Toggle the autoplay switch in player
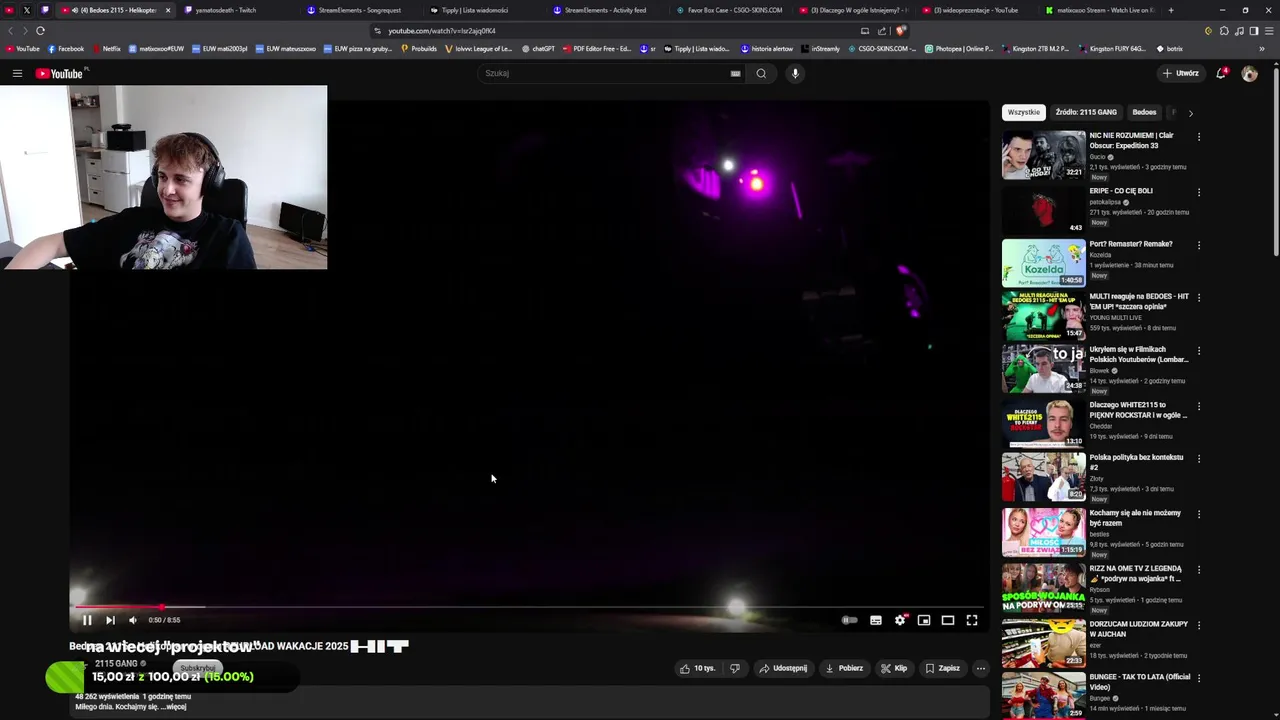 tap(849, 620)
